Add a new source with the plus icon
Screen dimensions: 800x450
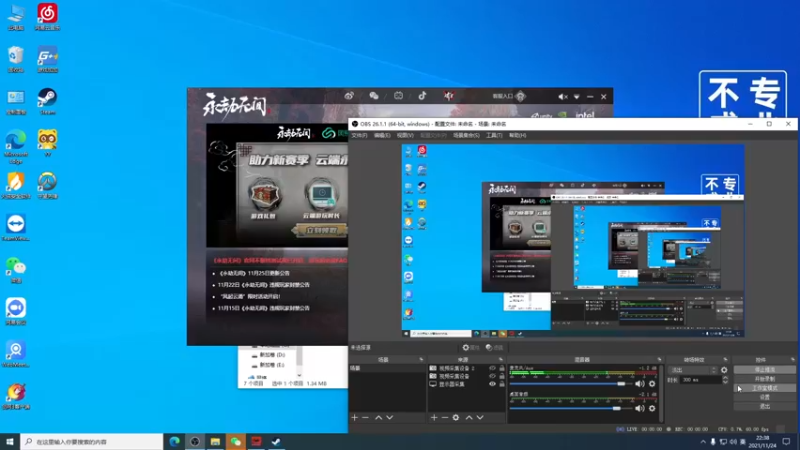point(434,417)
